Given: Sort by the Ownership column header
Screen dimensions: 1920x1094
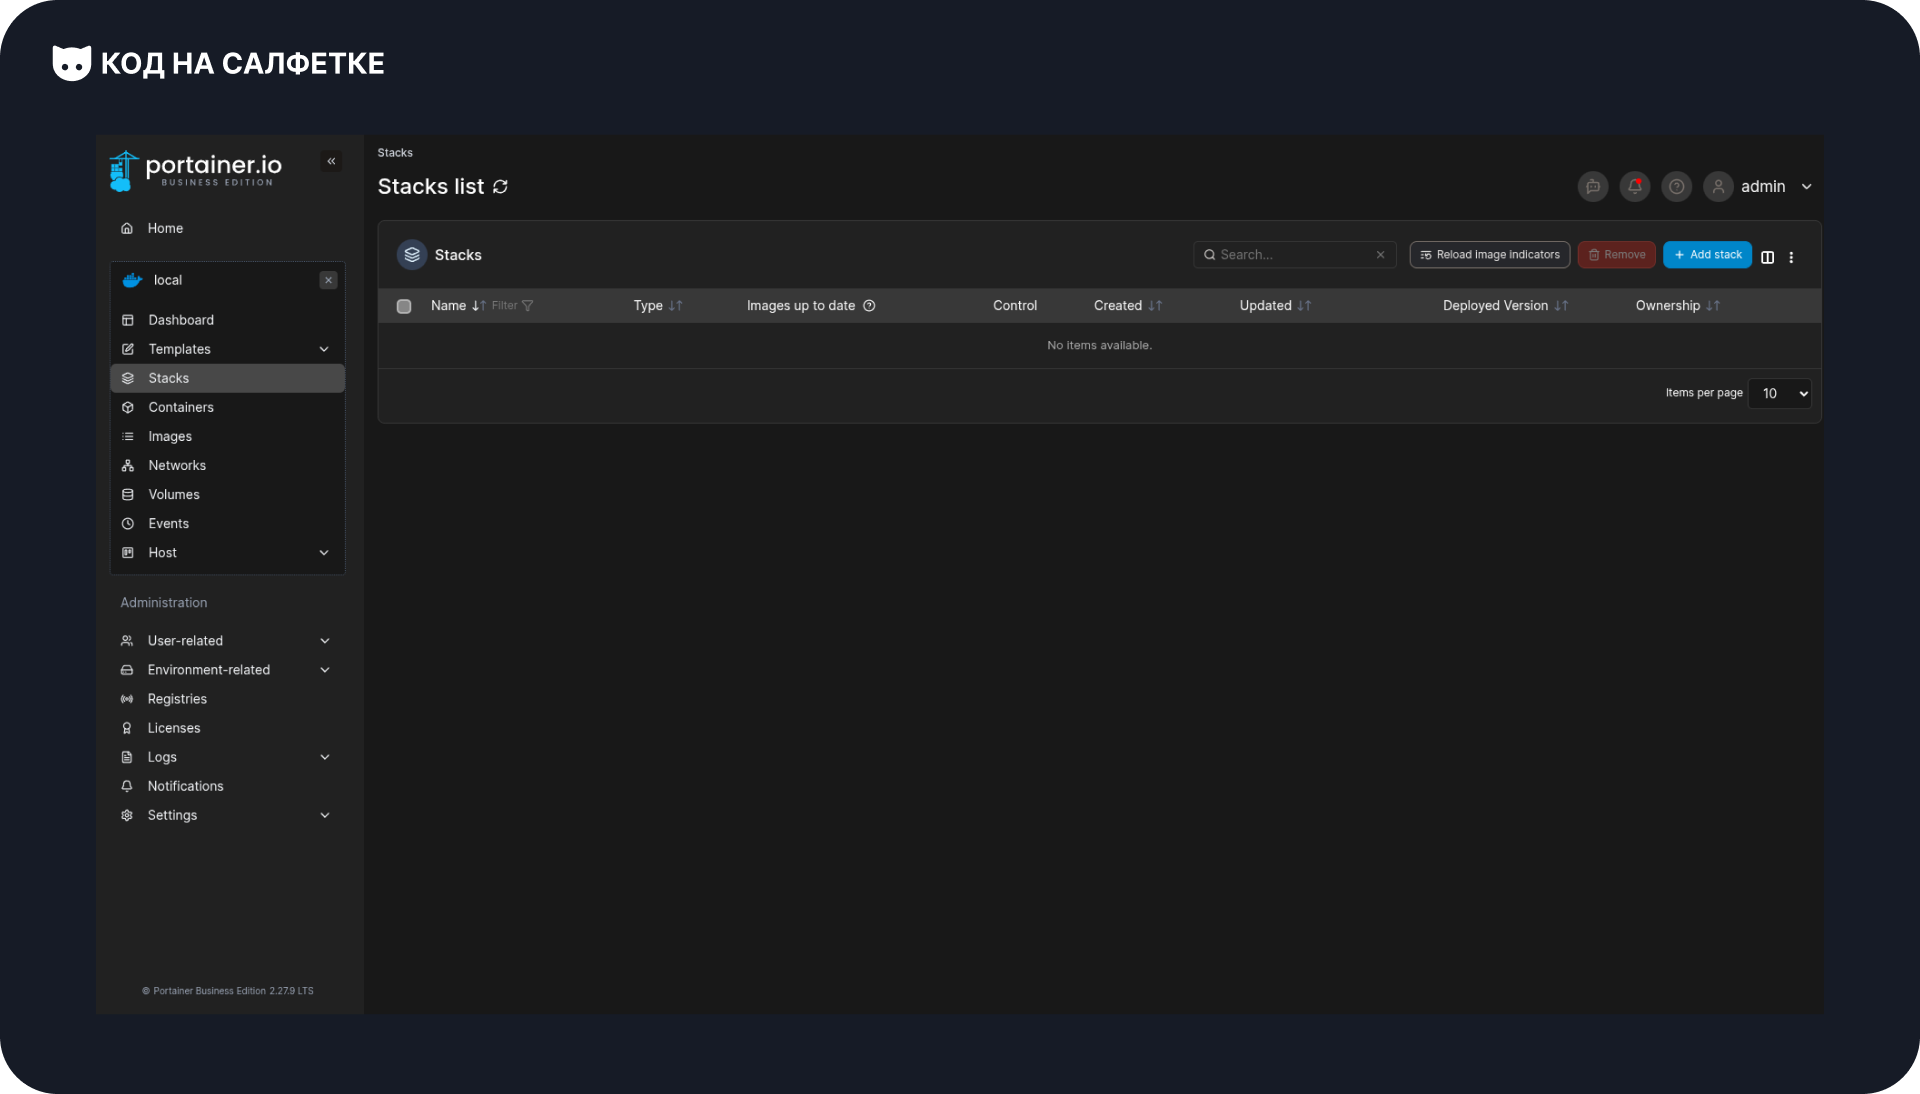Looking at the screenshot, I should 1677,306.
